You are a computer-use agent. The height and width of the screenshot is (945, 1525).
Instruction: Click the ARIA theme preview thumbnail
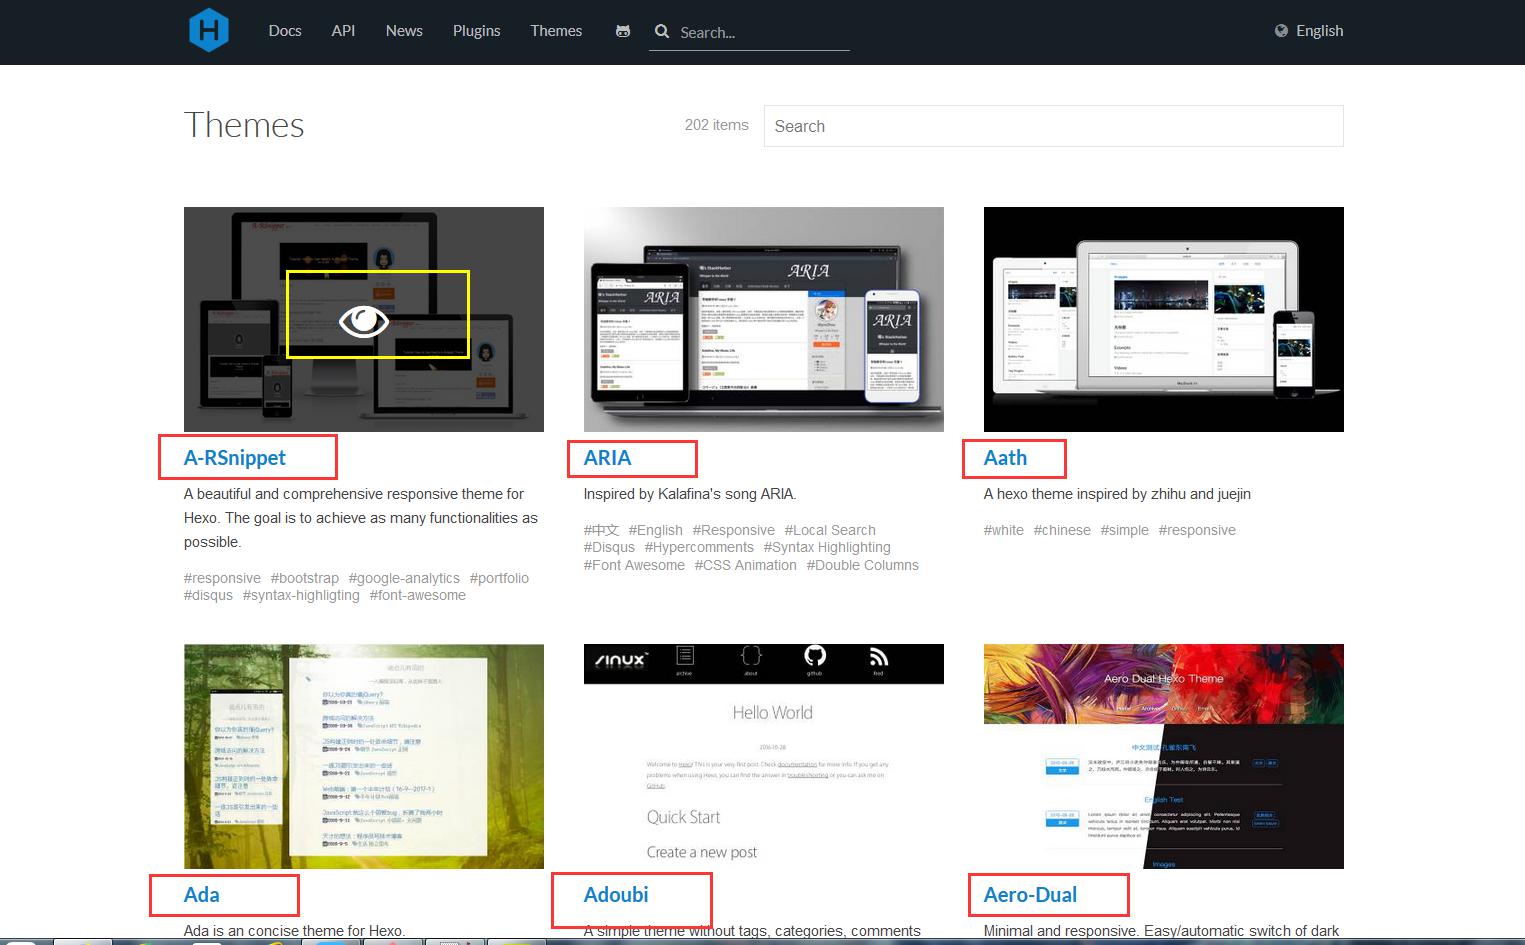[x=763, y=319]
